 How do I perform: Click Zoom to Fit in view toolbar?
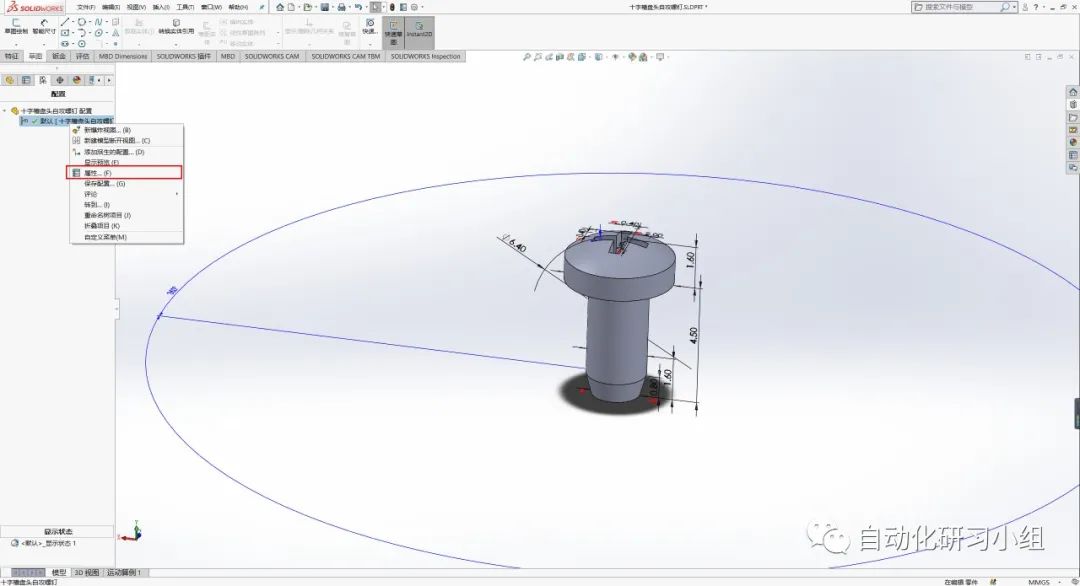pos(527,57)
